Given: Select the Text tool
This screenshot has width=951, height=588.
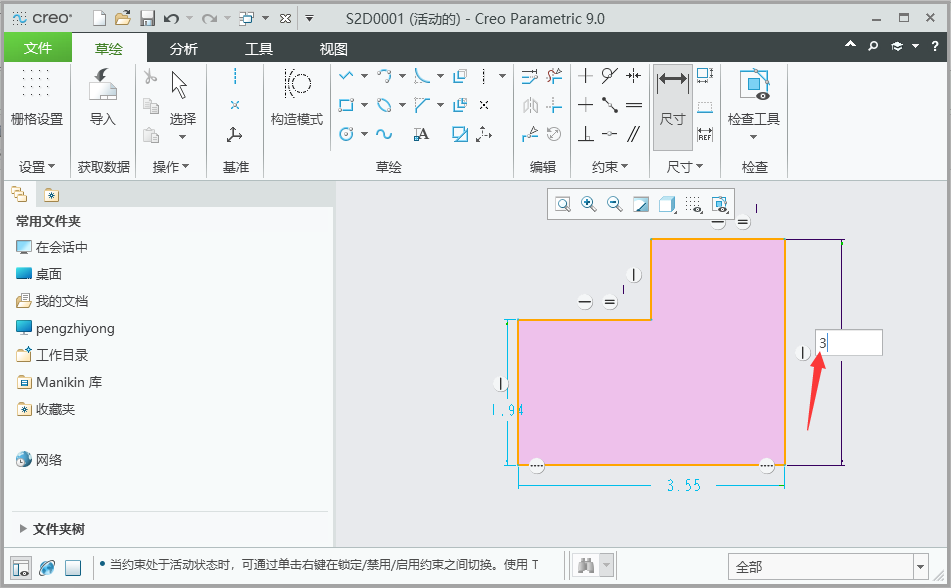Looking at the screenshot, I should coord(422,134).
